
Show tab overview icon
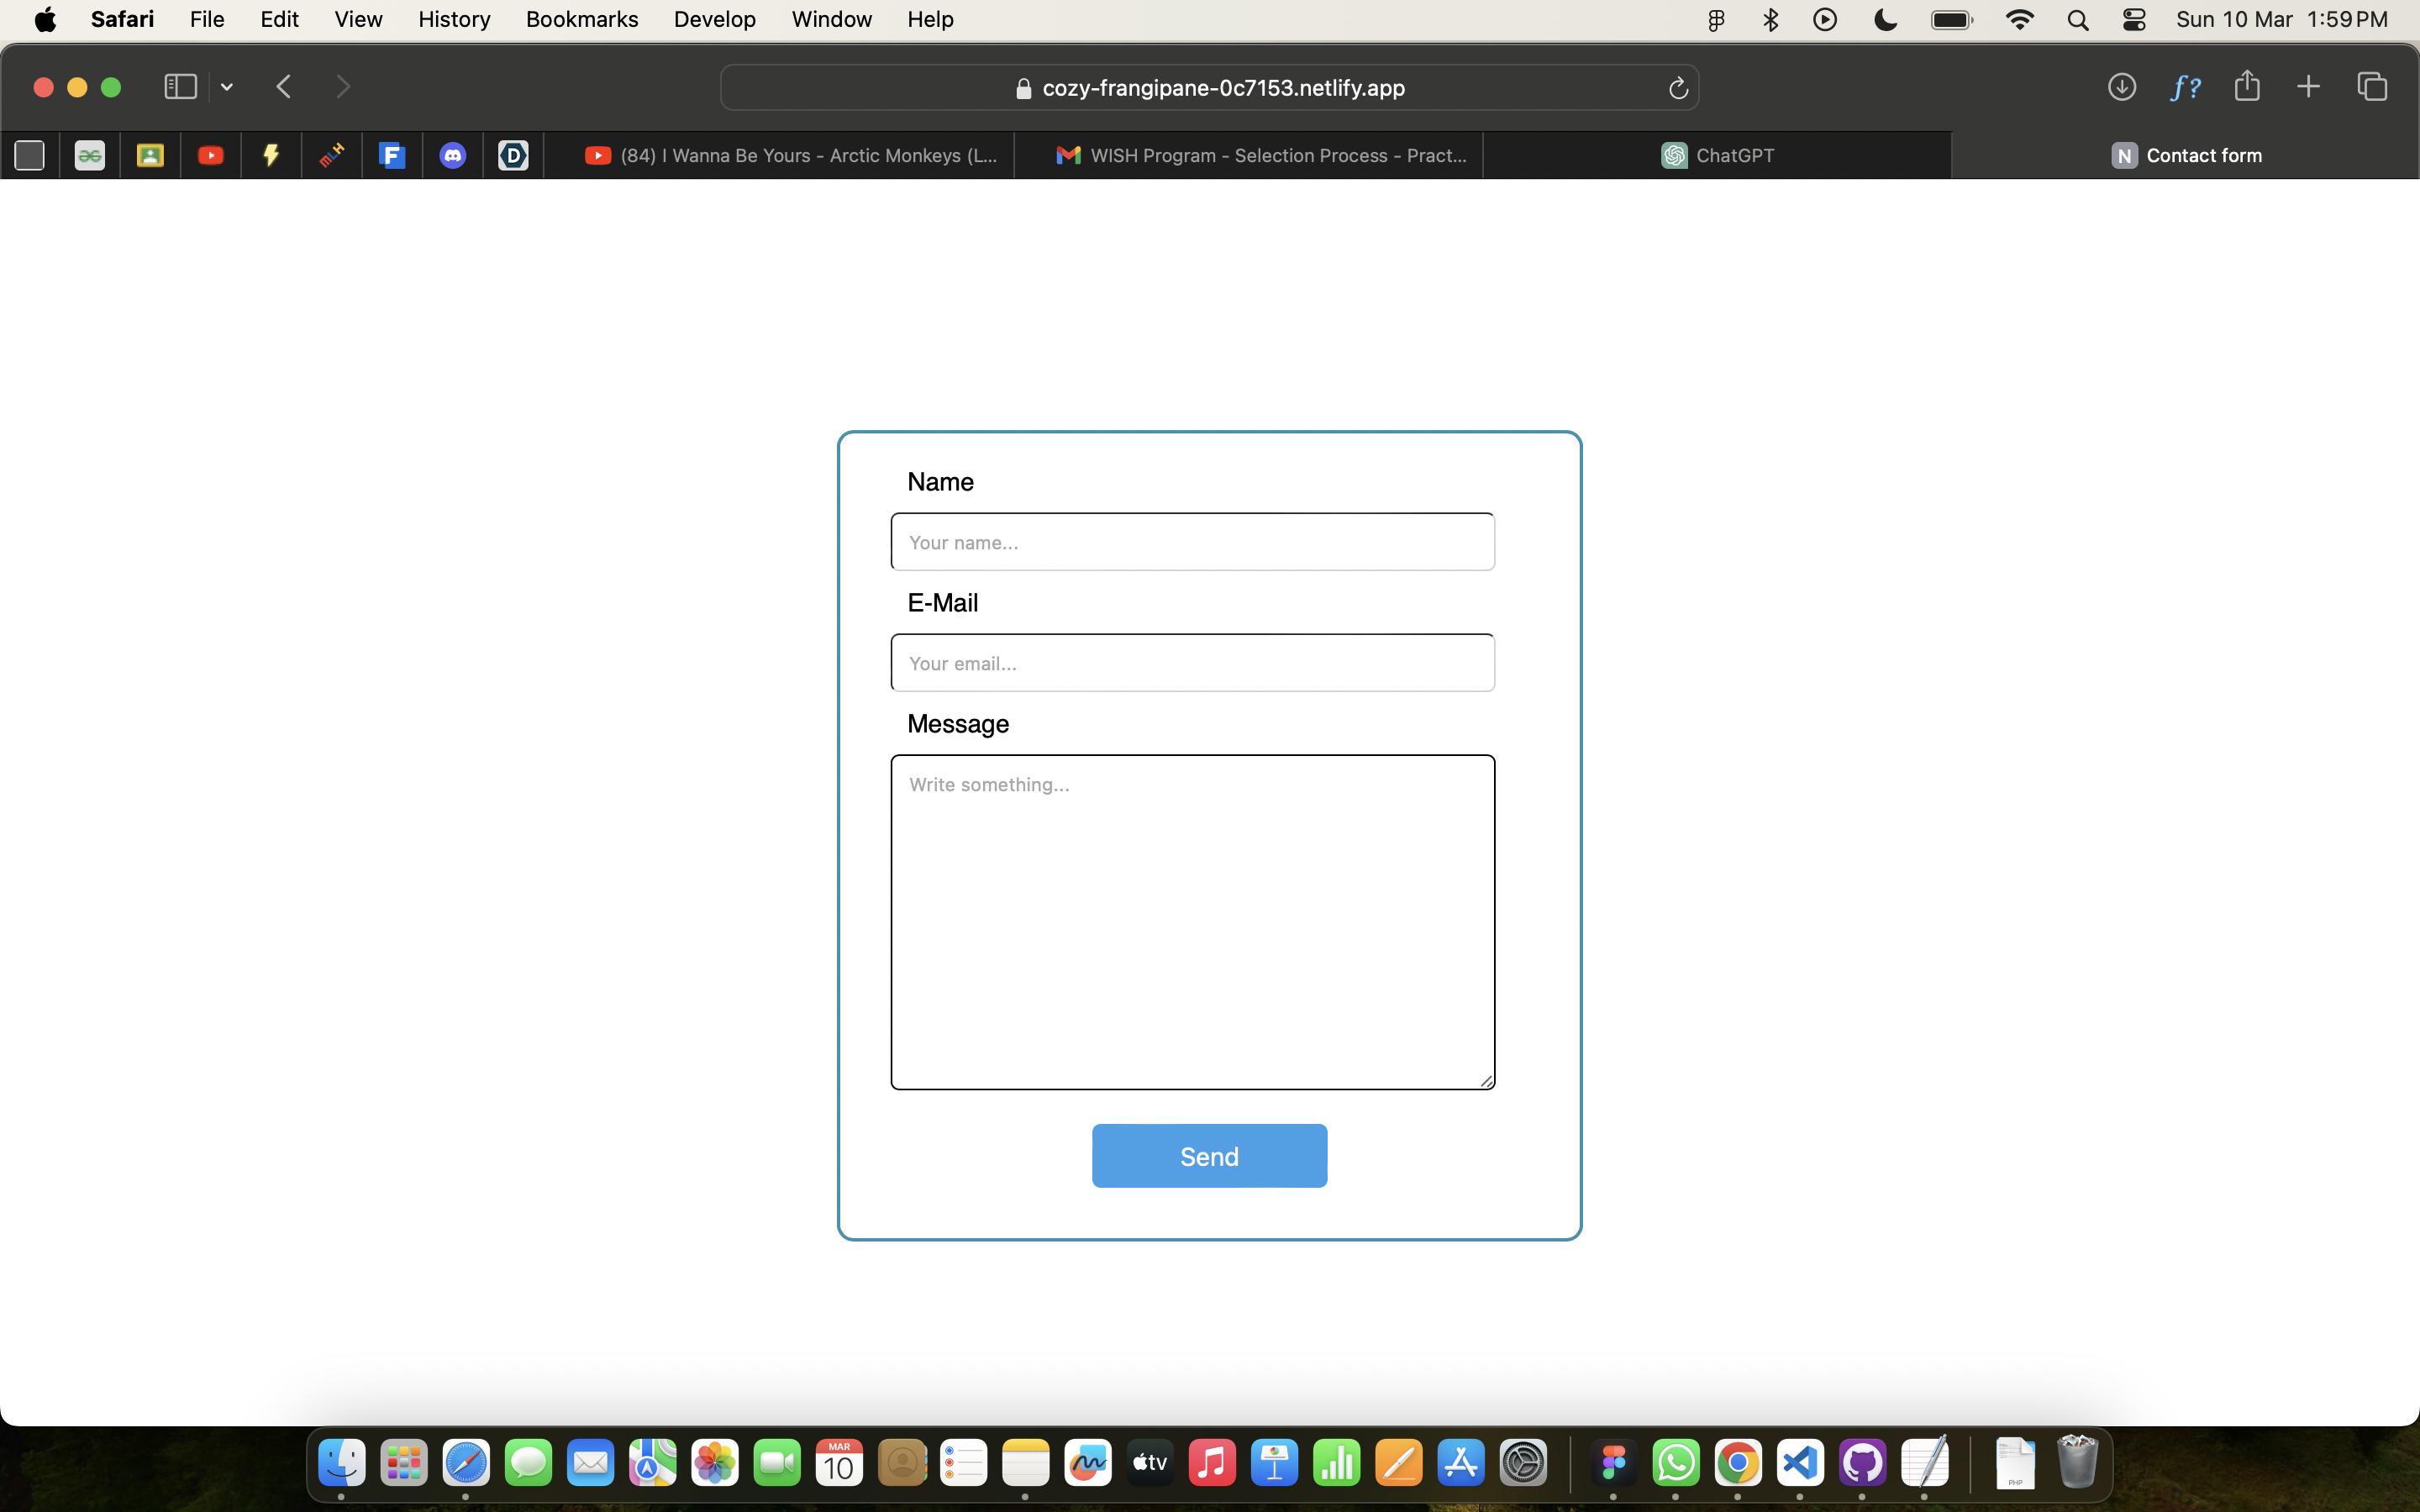pos(2372,87)
